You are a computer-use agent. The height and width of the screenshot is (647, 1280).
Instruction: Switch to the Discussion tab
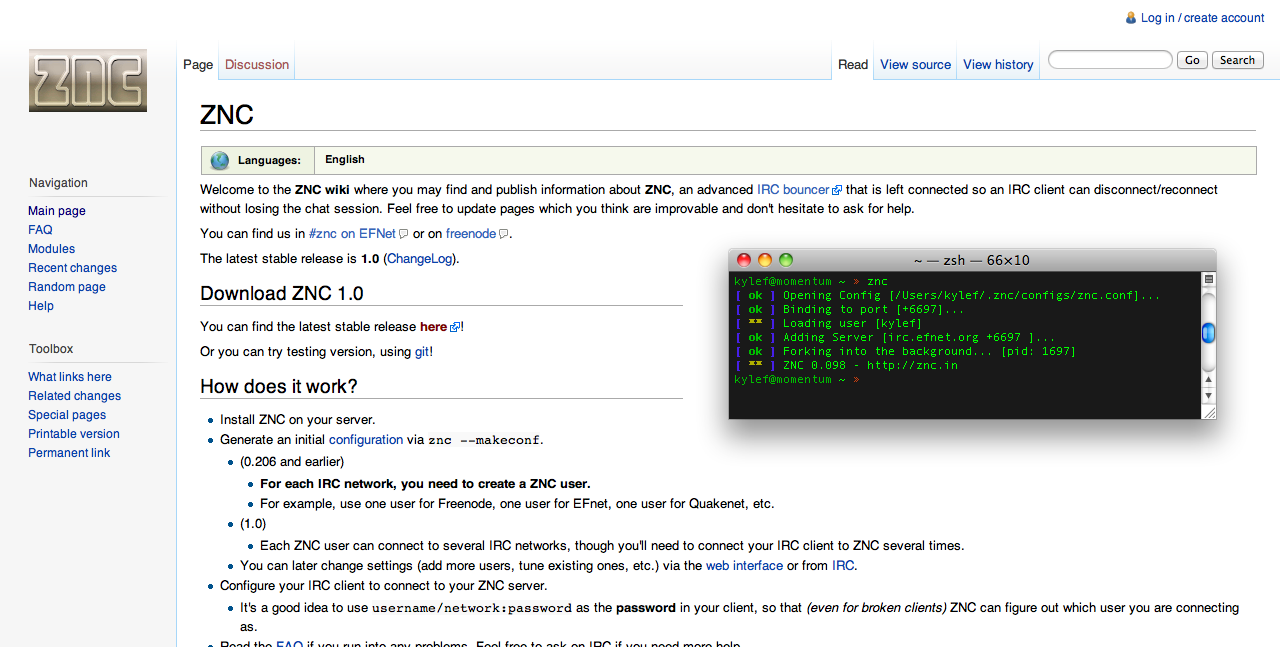257,65
